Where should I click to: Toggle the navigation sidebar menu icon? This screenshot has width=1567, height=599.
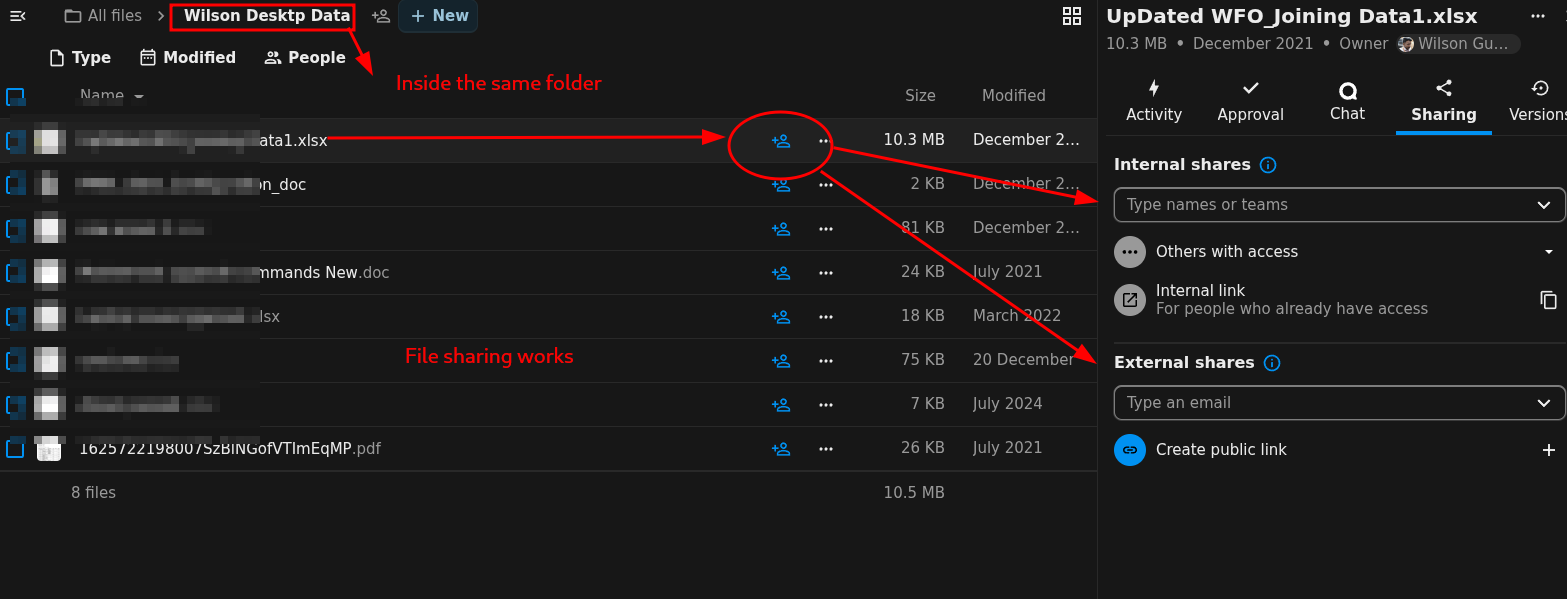click(17, 16)
